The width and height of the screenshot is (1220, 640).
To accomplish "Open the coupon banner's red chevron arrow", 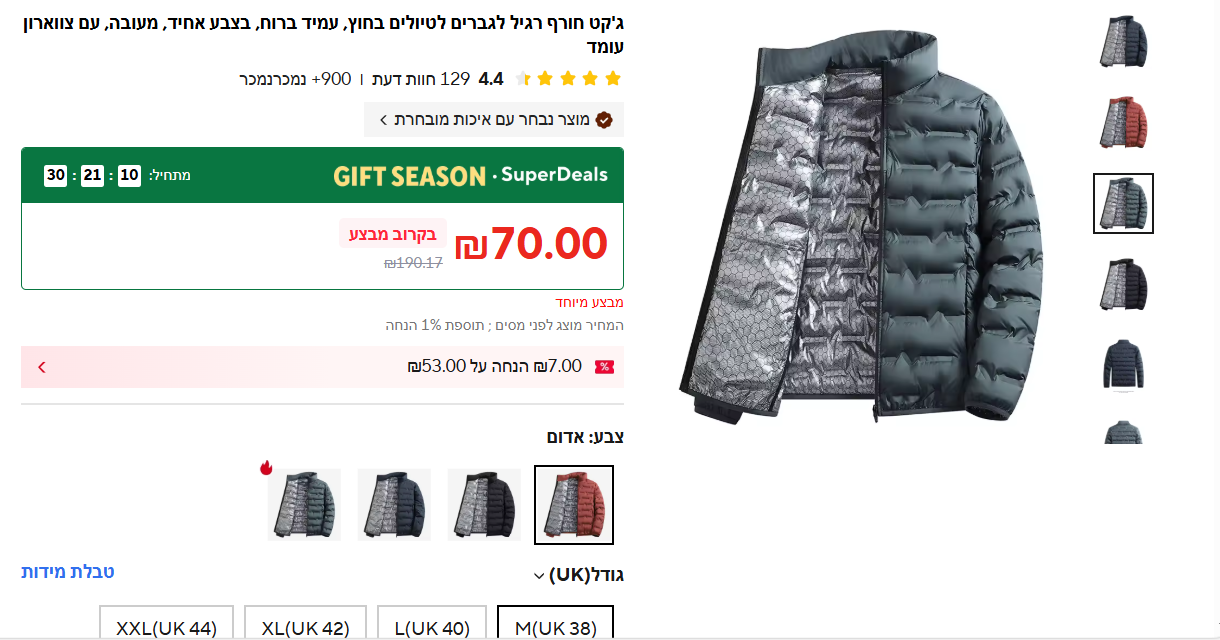I will [x=42, y=367].
